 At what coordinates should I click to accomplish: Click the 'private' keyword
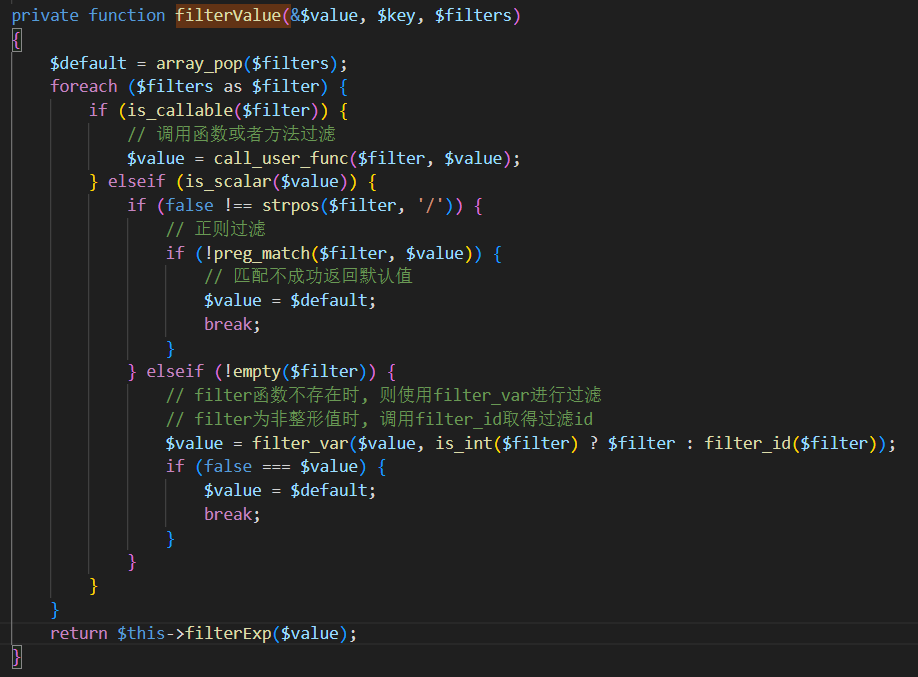(x=45, y=15)
